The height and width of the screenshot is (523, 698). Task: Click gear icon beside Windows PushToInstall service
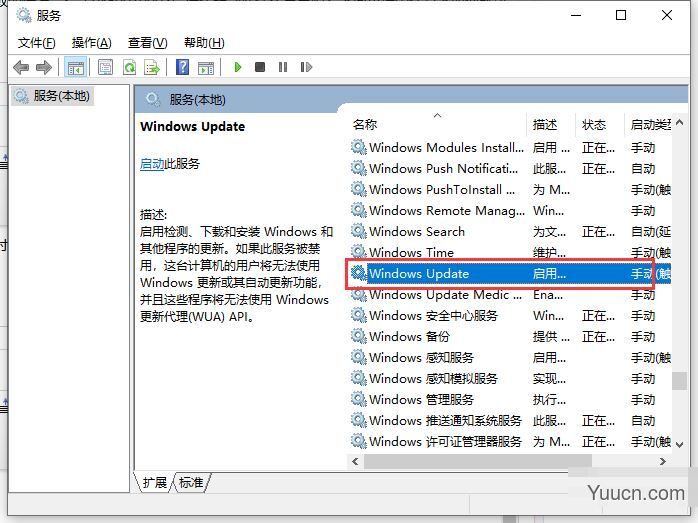click(358, 189)
